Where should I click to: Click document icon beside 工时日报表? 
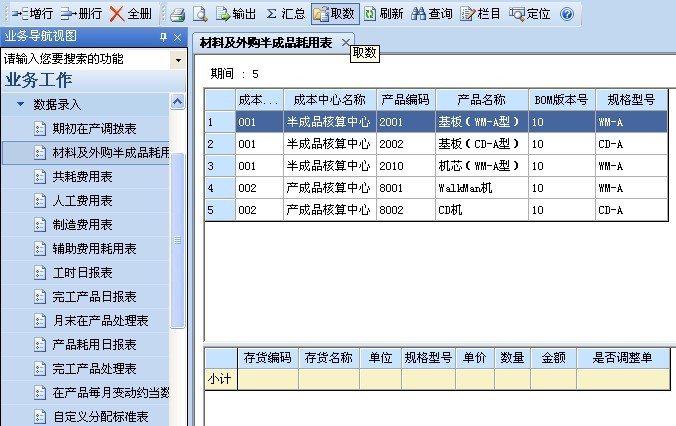(40, 273)
